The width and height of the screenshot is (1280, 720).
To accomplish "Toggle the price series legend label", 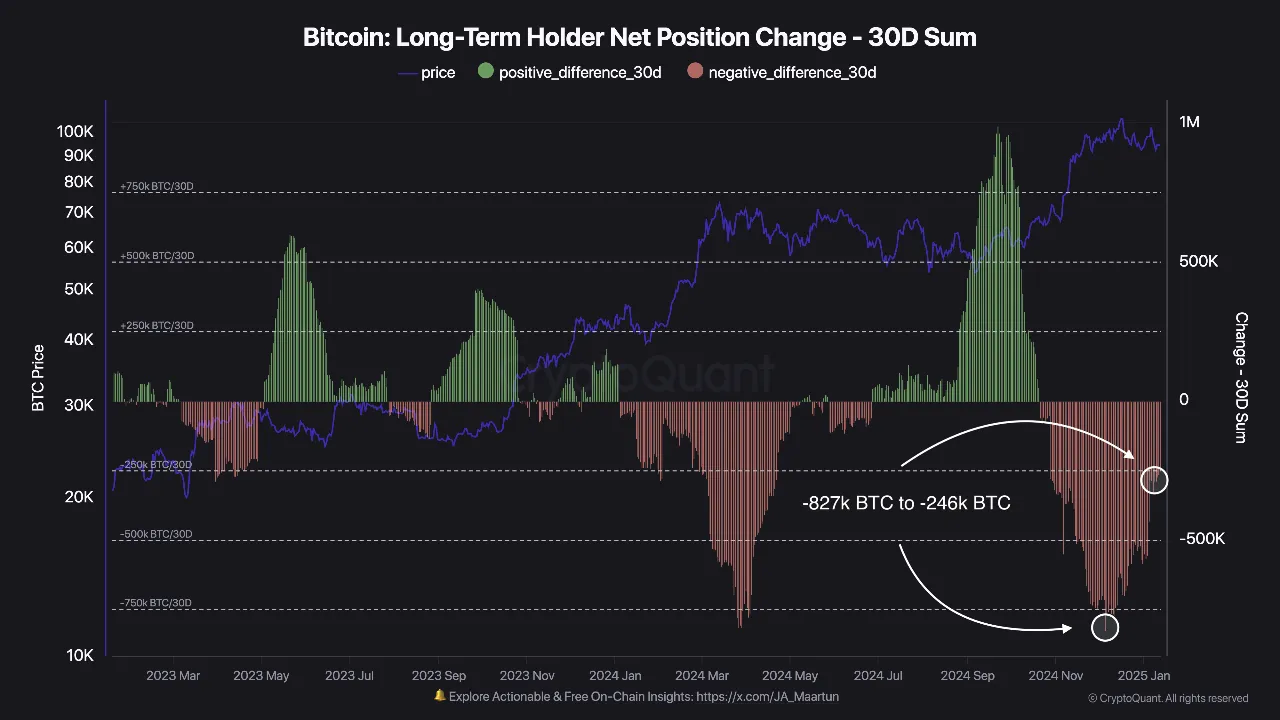I will point(438,72).
